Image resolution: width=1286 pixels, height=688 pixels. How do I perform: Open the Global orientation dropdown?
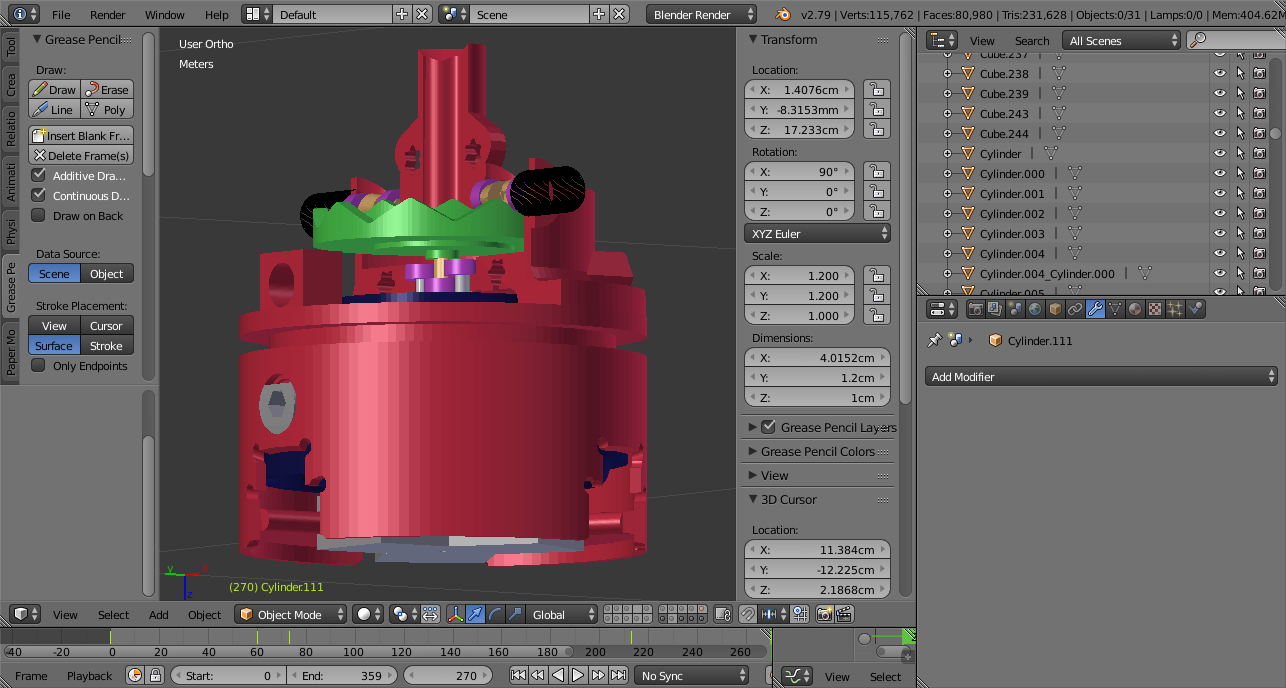(563, 614)
